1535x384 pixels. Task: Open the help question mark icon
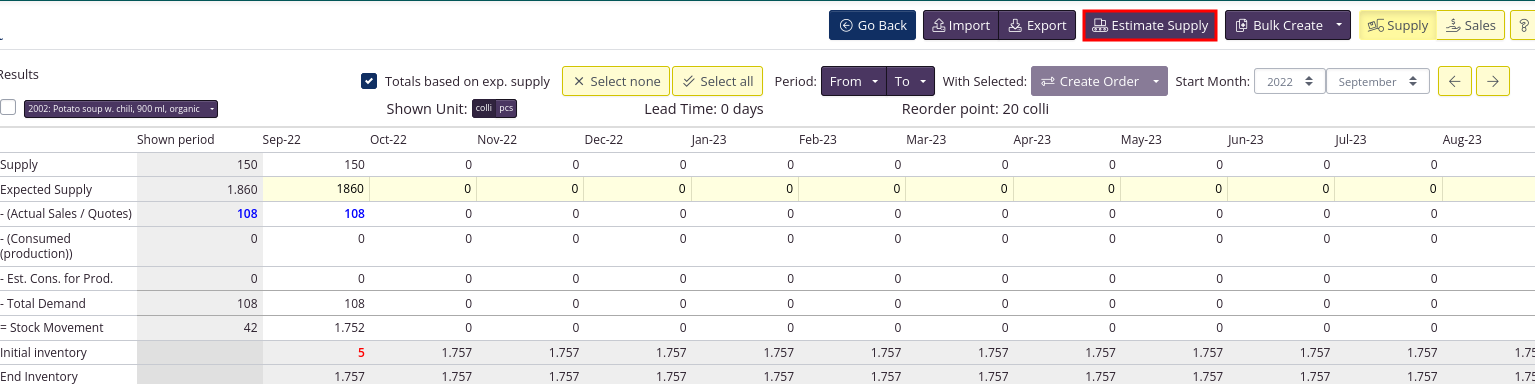[x=1524, y=25]
